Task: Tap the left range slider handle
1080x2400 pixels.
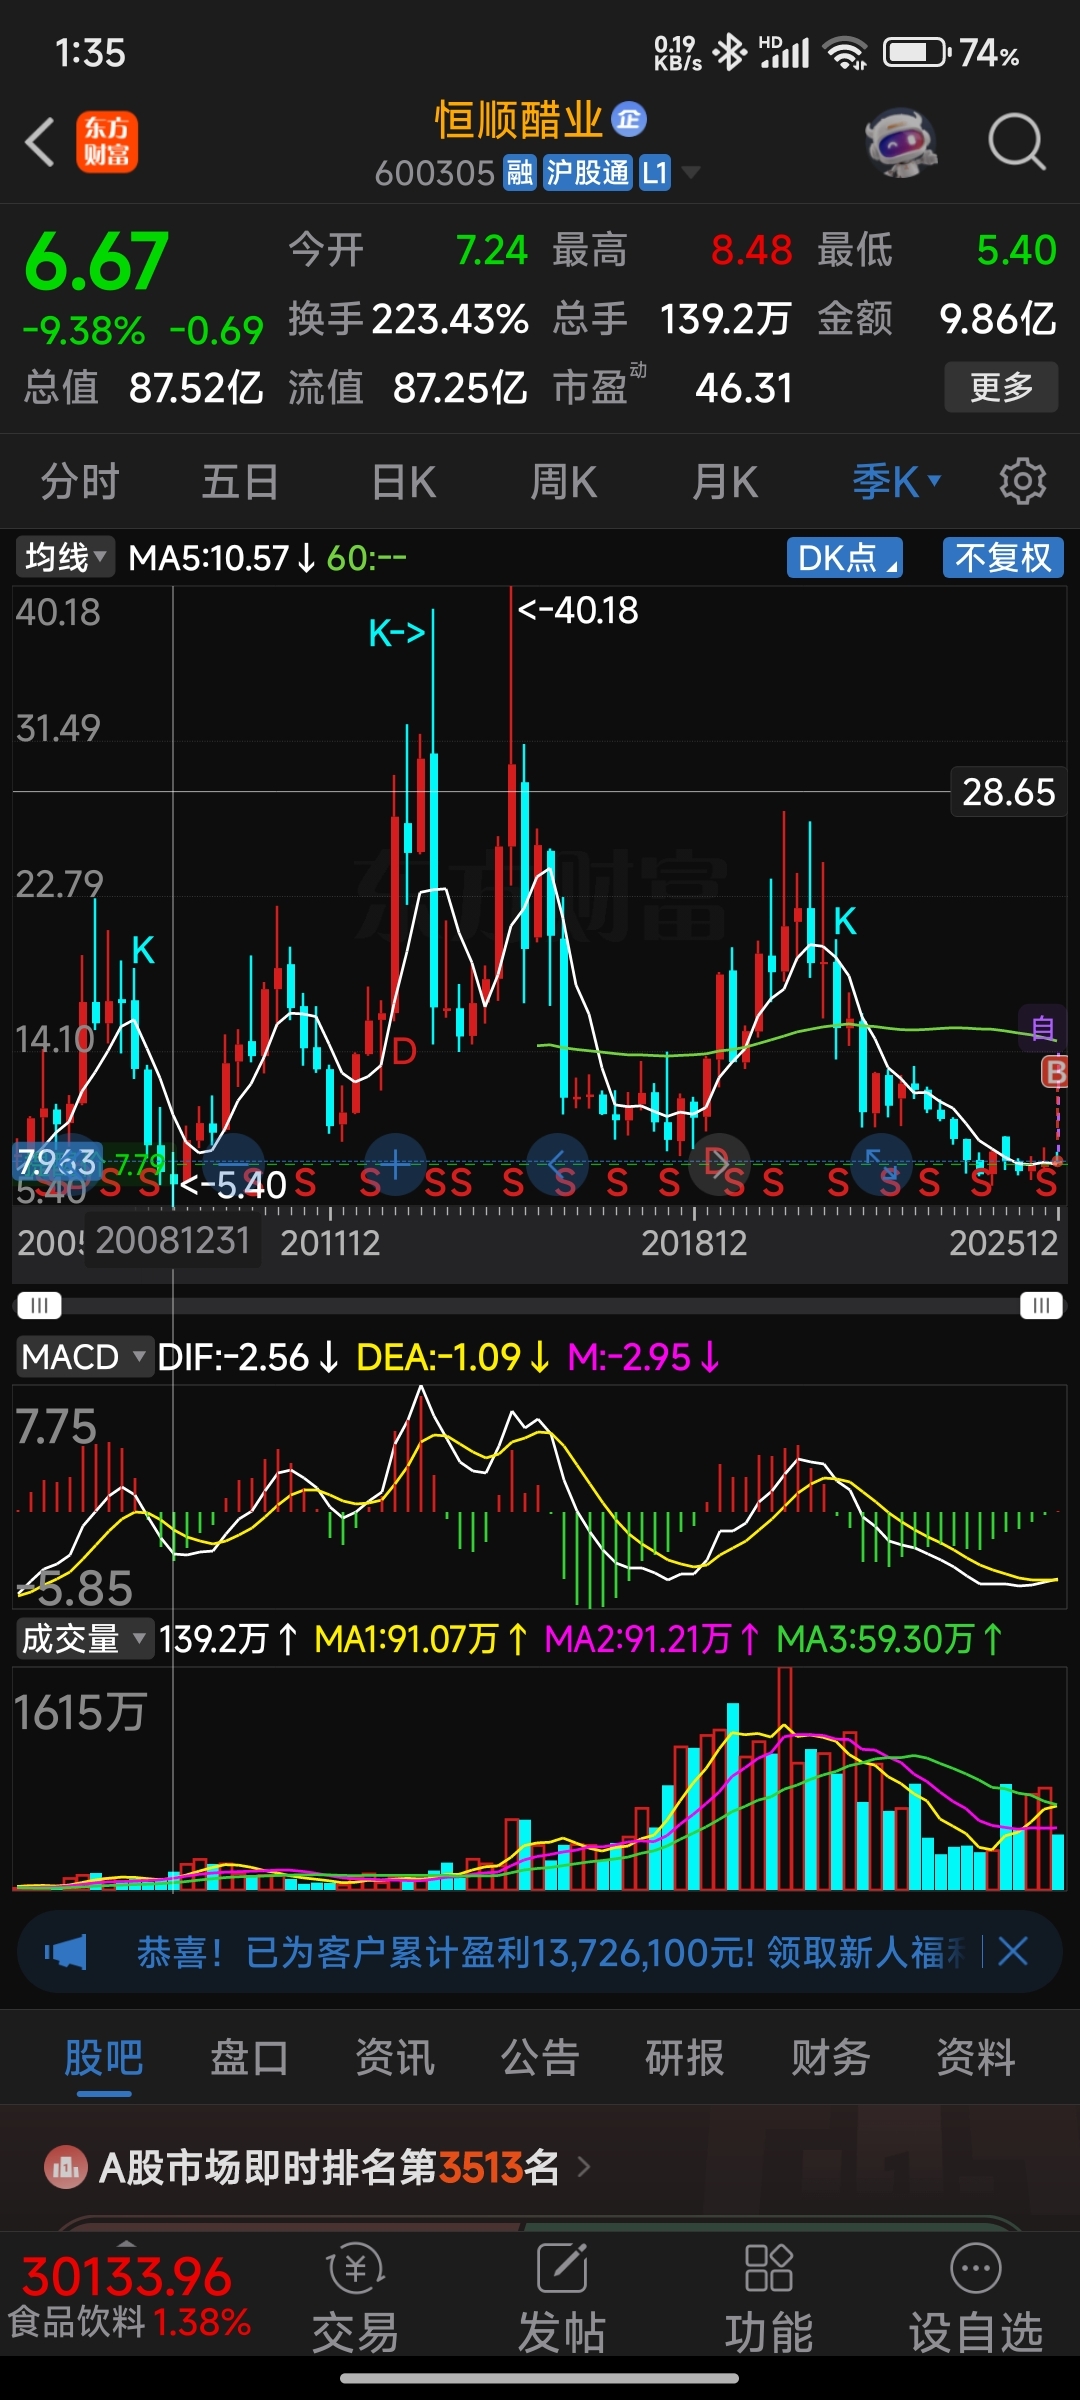Action: point(39,1305)
